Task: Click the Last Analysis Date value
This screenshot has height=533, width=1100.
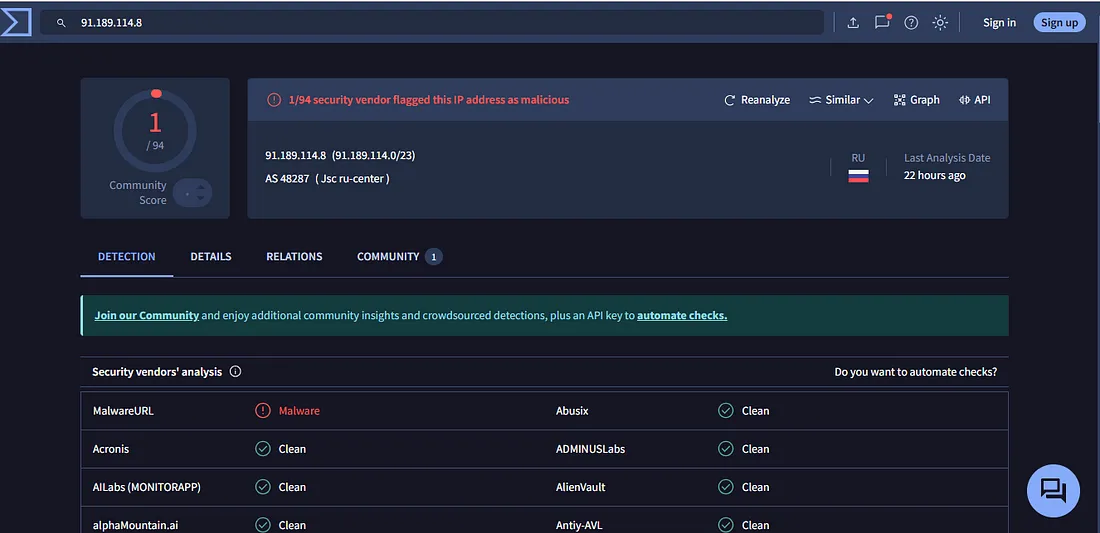Action: pos(934,175)
